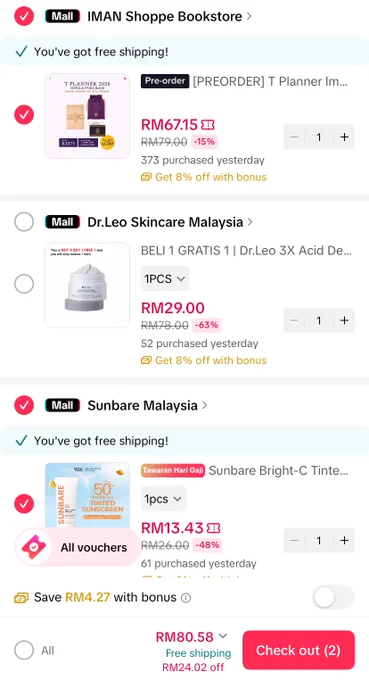This screenshot has height=680, width=369.
Task: Toggle the save with bonus switch
Action: pyautogui.click(x=333, y=598)
